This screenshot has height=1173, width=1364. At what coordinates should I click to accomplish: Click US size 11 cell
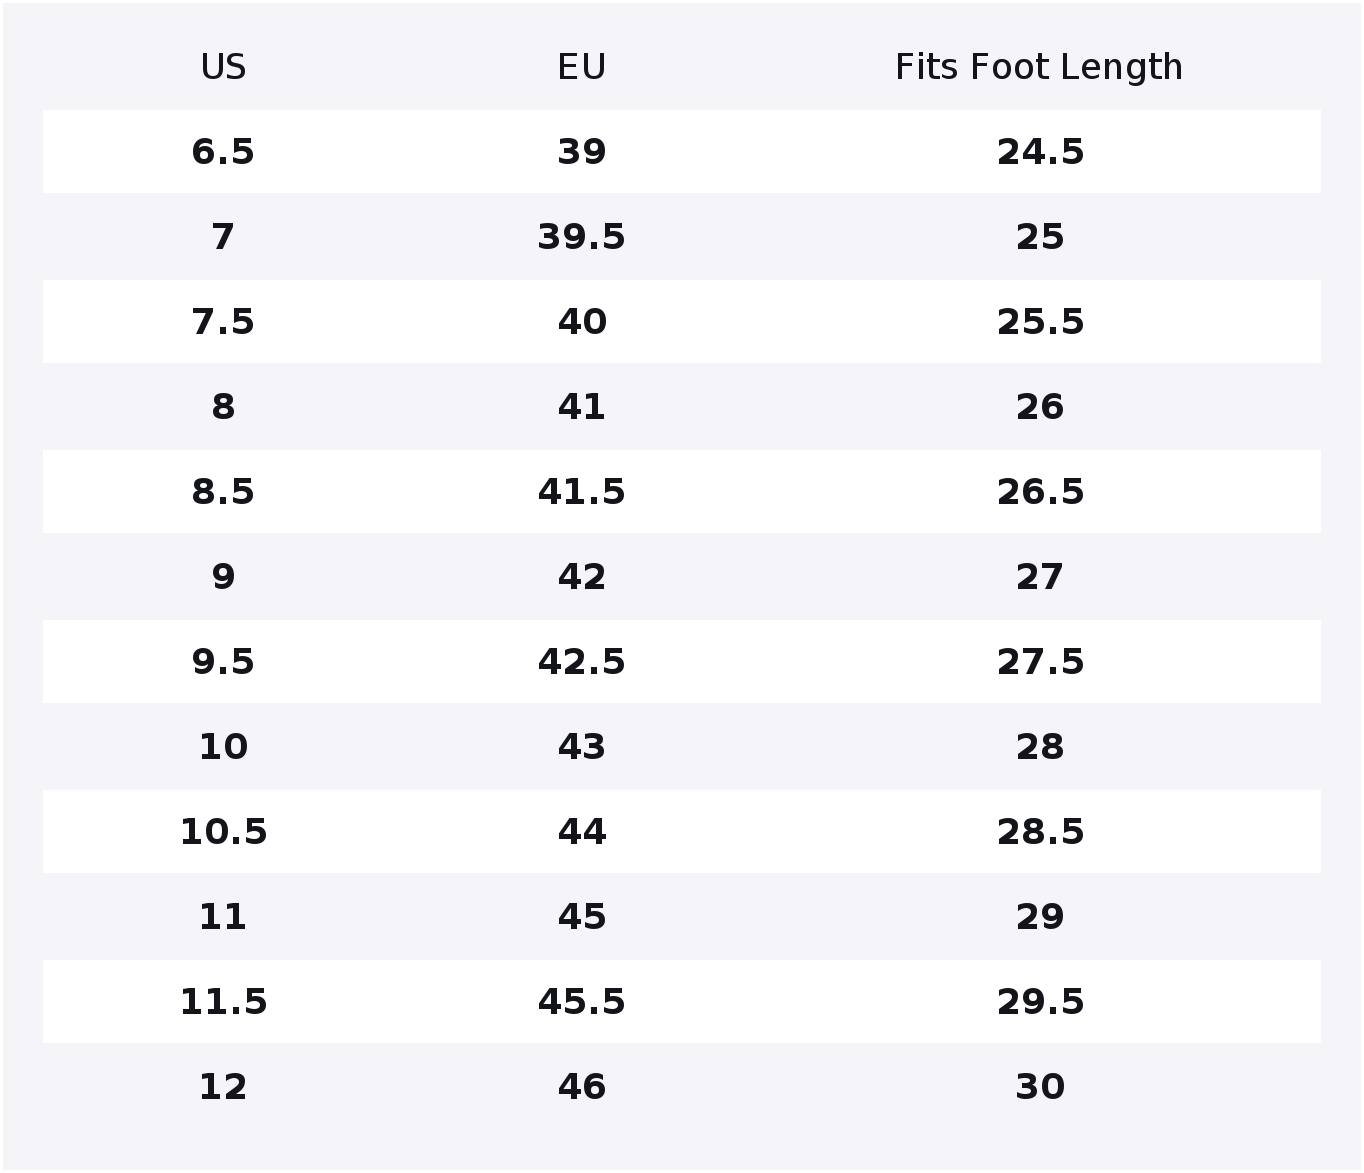click(223, 917)
